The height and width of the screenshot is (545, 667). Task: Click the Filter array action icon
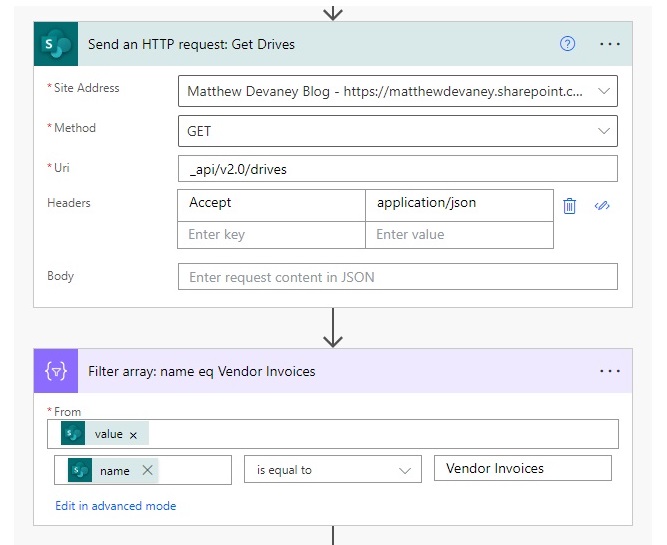pyautogui.click(x=56, y=371)
